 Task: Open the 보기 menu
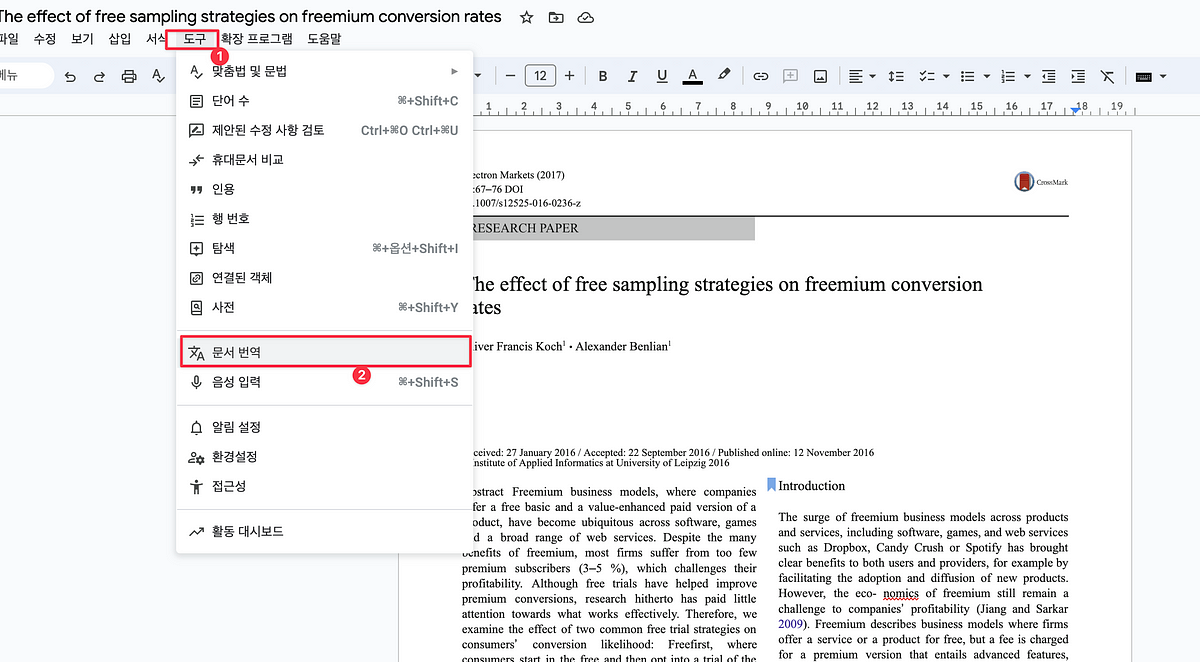[82, 39]
